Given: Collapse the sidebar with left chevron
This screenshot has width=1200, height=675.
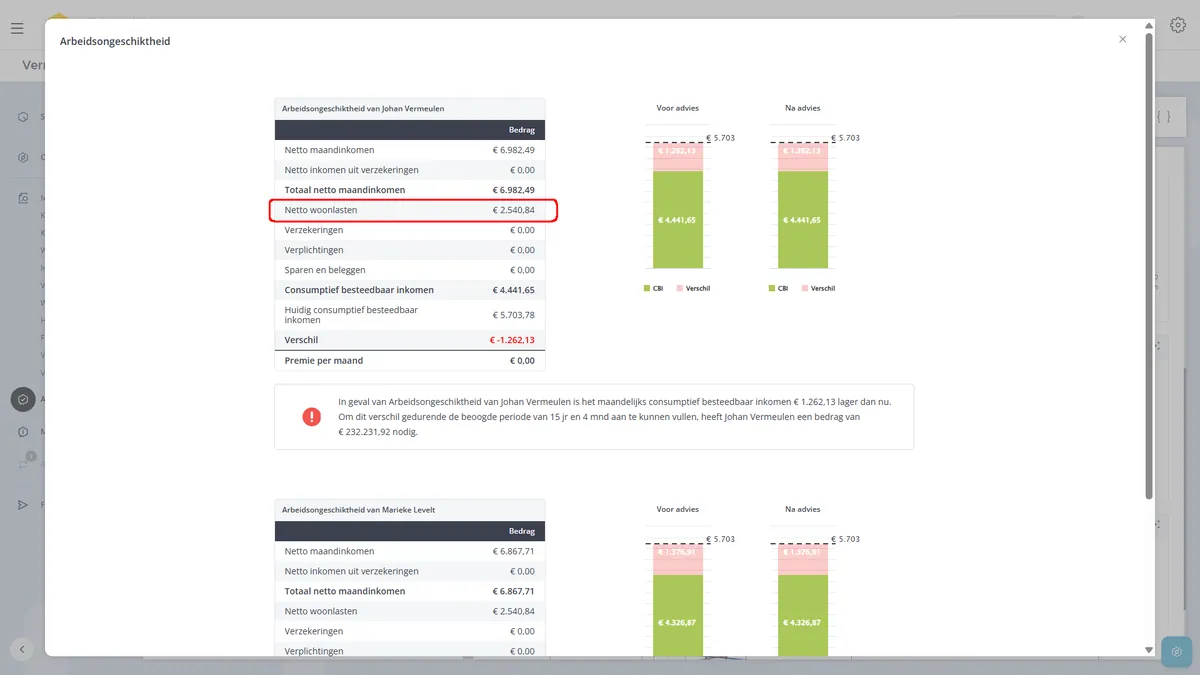Looking at the screenshot, I should coord(22,649).
